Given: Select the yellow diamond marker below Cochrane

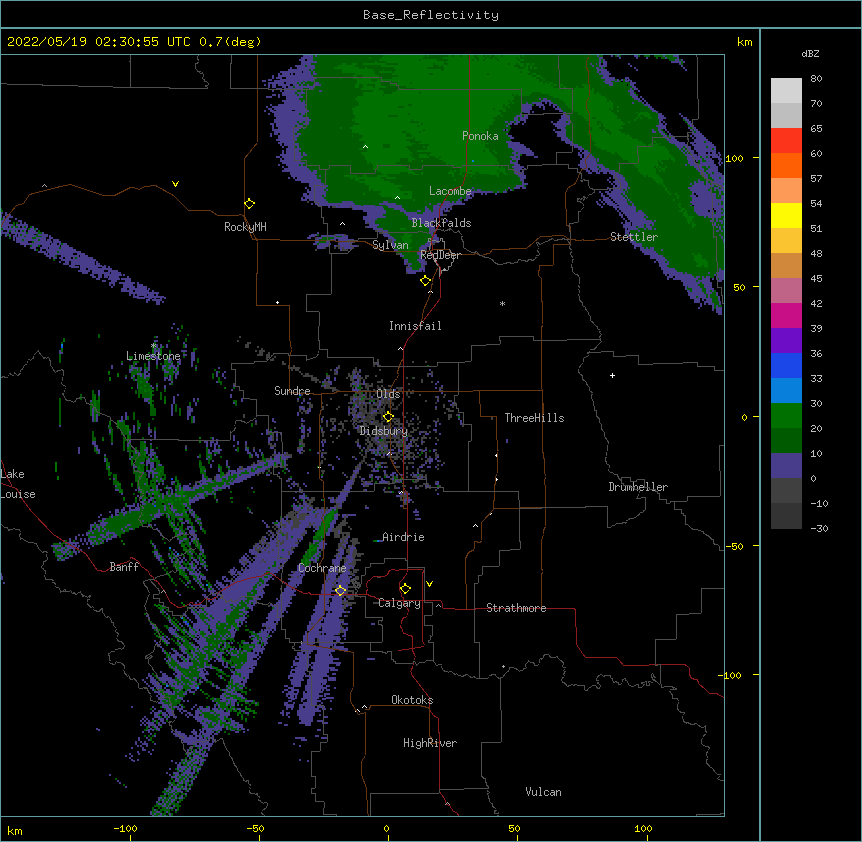Looking at the screenshot, I should pos(340,591).
